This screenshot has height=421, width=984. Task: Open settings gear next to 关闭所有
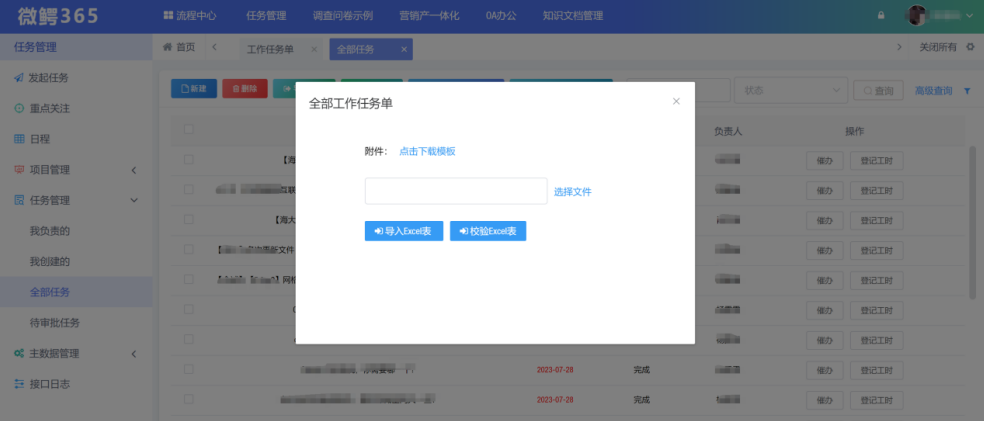970,48
